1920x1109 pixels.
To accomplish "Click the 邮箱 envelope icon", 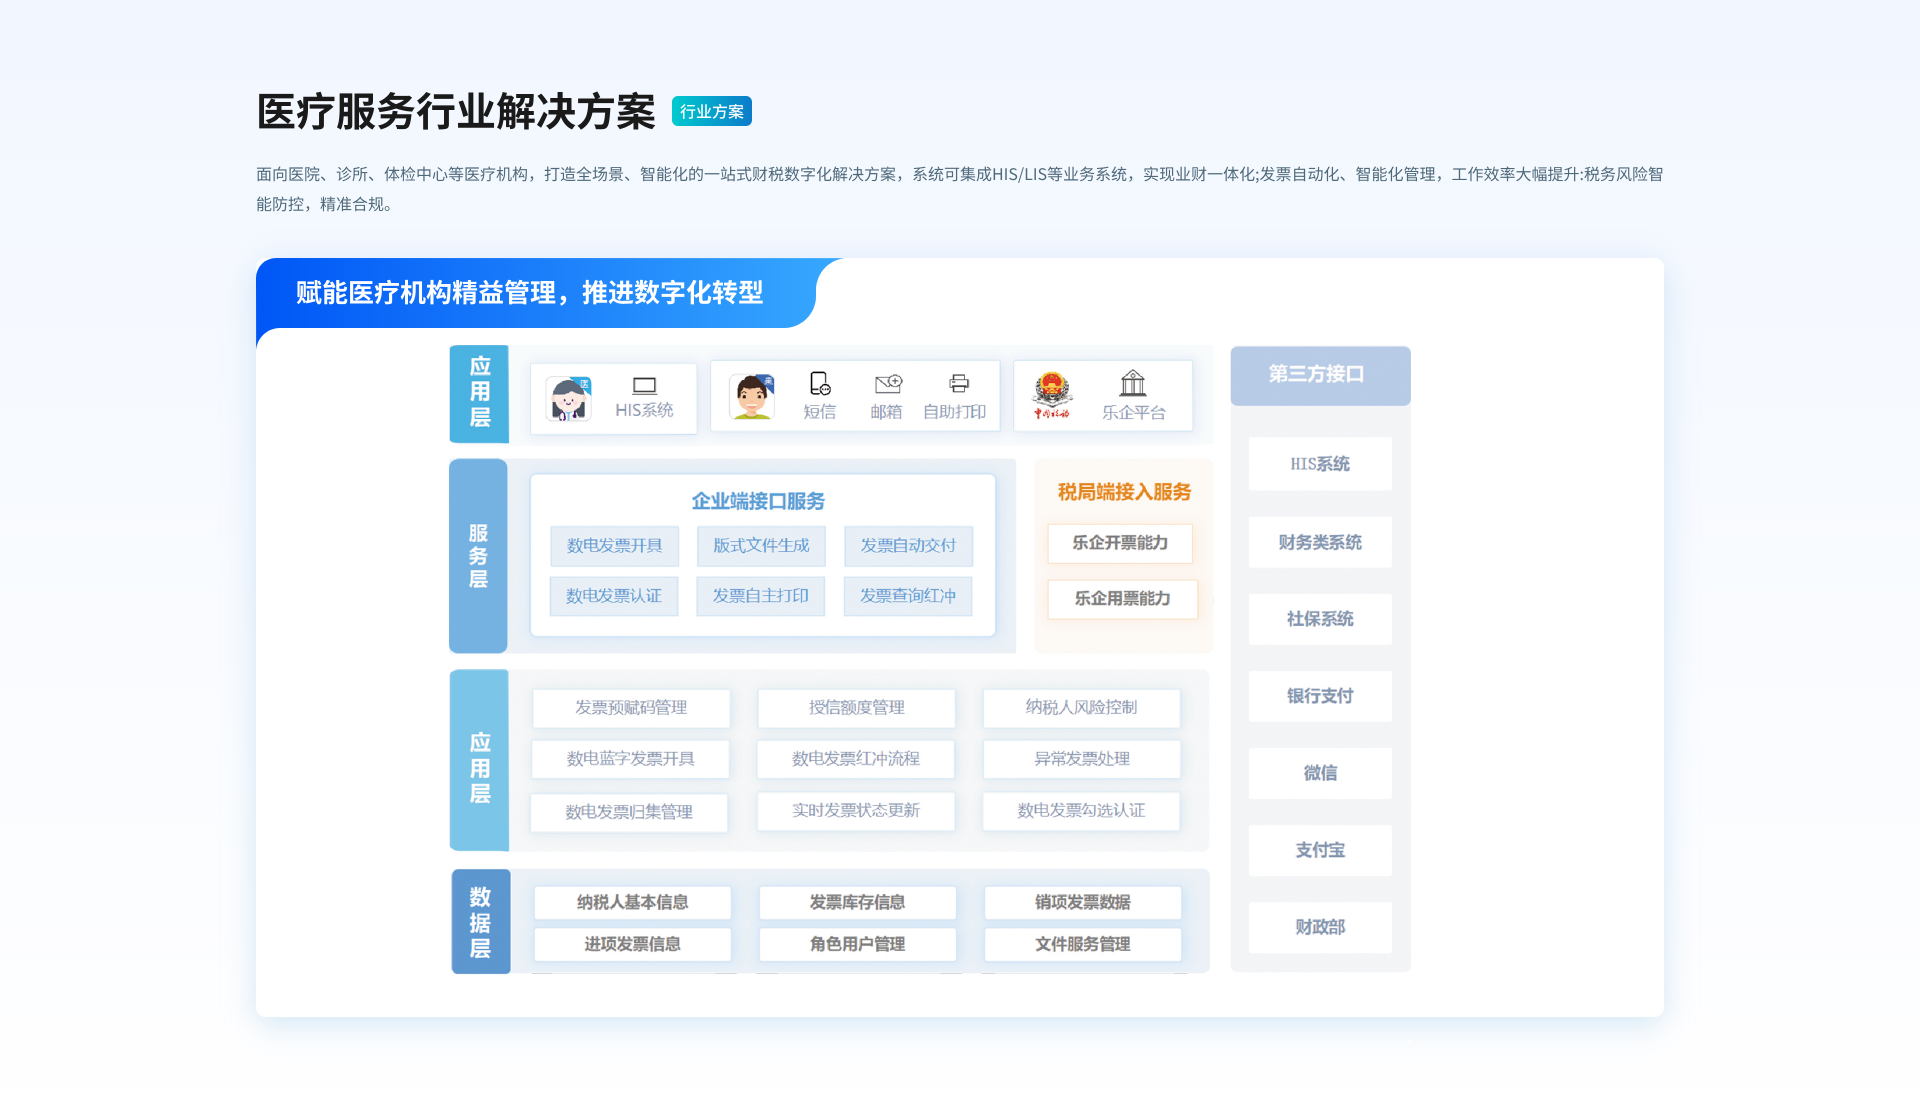I will (888, 382).
